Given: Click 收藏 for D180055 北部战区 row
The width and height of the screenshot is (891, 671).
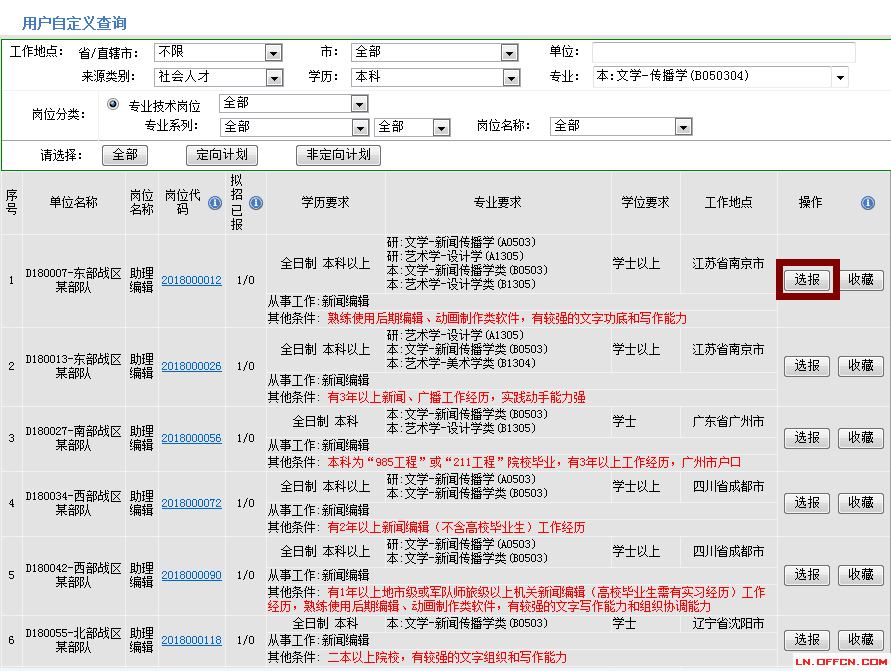Looking at the screenshot, I should coord(861,640).
